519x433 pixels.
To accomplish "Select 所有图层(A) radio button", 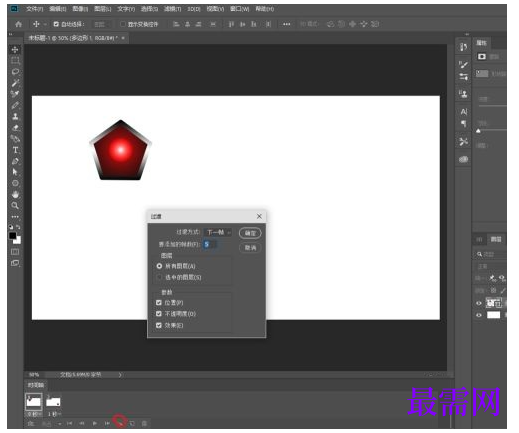I will (159, 266).
